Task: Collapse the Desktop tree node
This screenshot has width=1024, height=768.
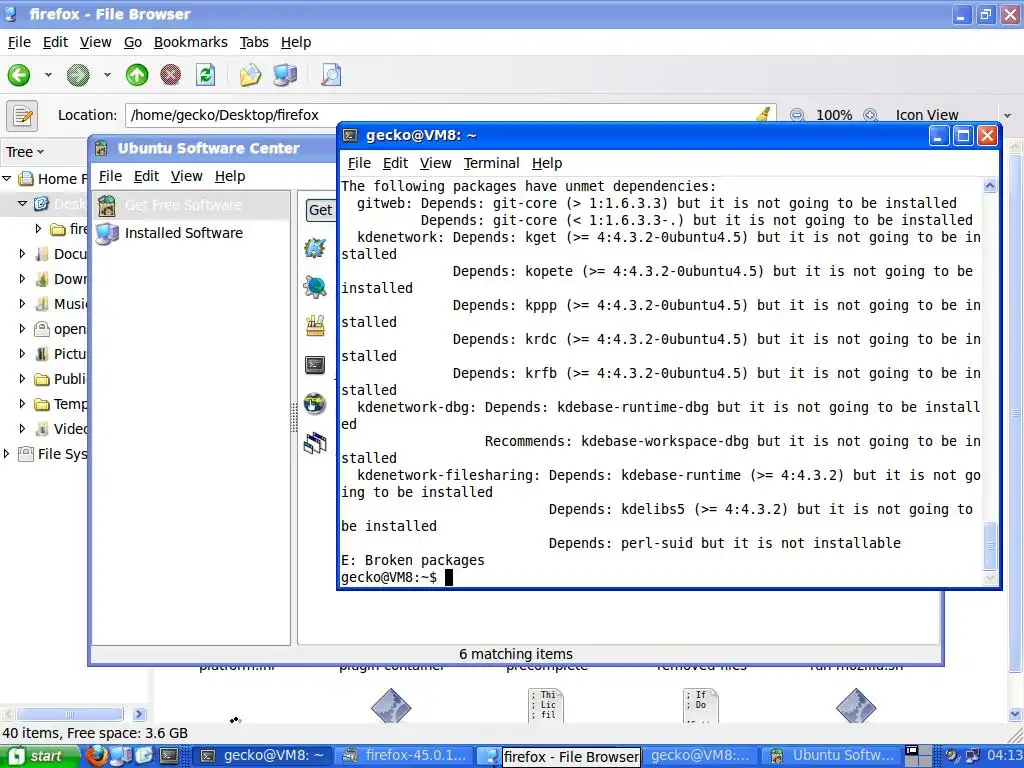Action: [22, 204]
